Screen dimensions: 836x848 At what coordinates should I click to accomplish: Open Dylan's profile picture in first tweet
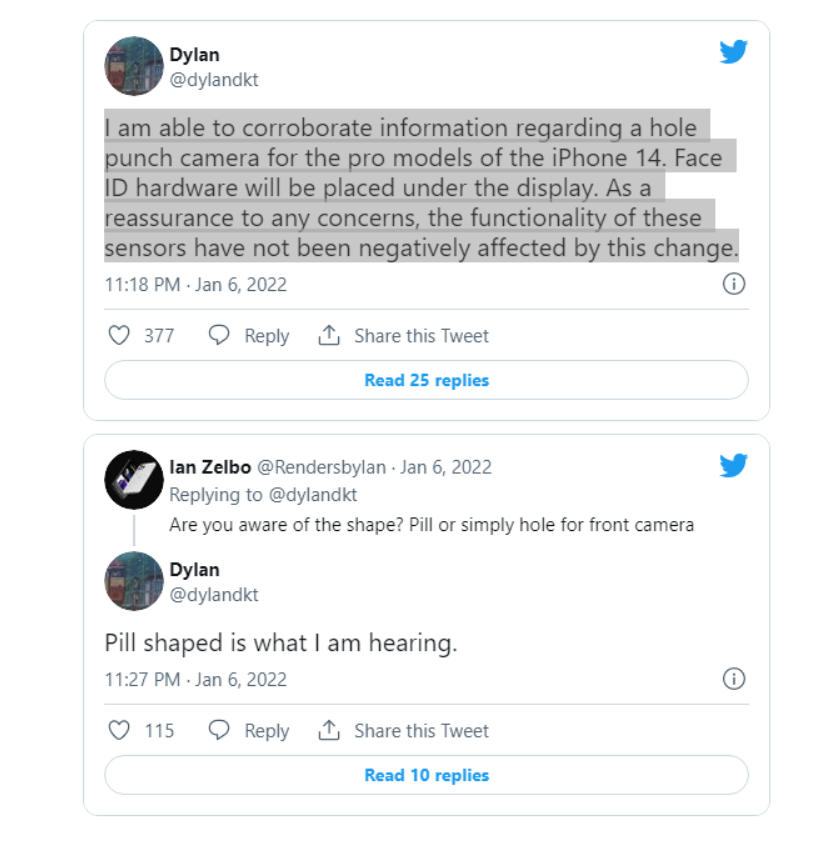[x=134, y=66]
